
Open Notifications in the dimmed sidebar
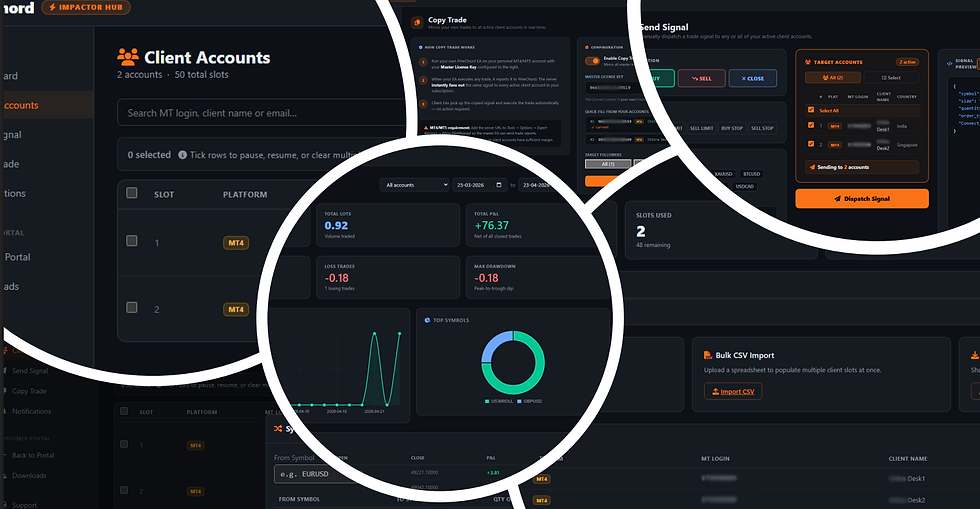[31, 411]
